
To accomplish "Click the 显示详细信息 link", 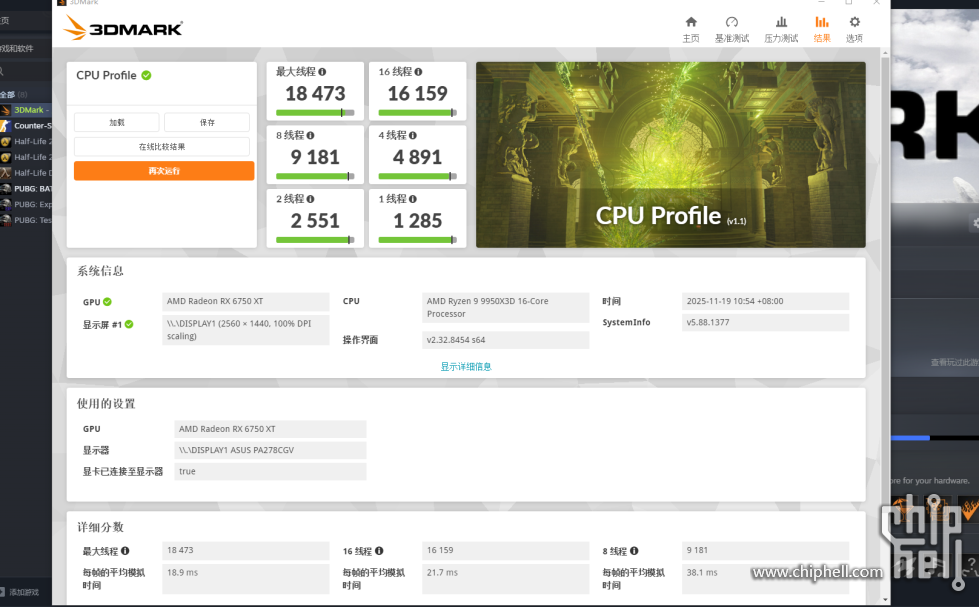I will [x=466, y=367].
